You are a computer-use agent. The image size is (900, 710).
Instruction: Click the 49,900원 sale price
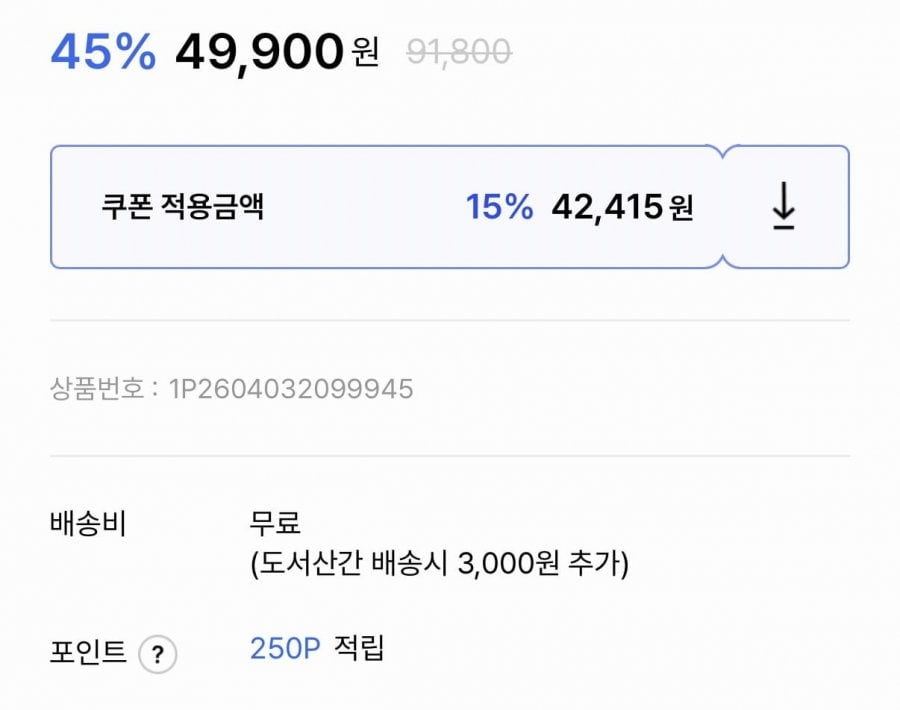tap(260, 52)
